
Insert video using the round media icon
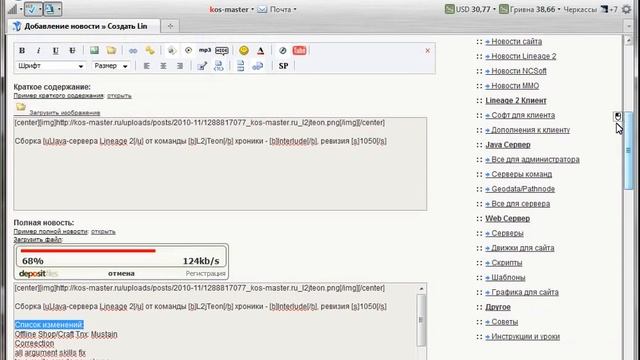point(188,50)
